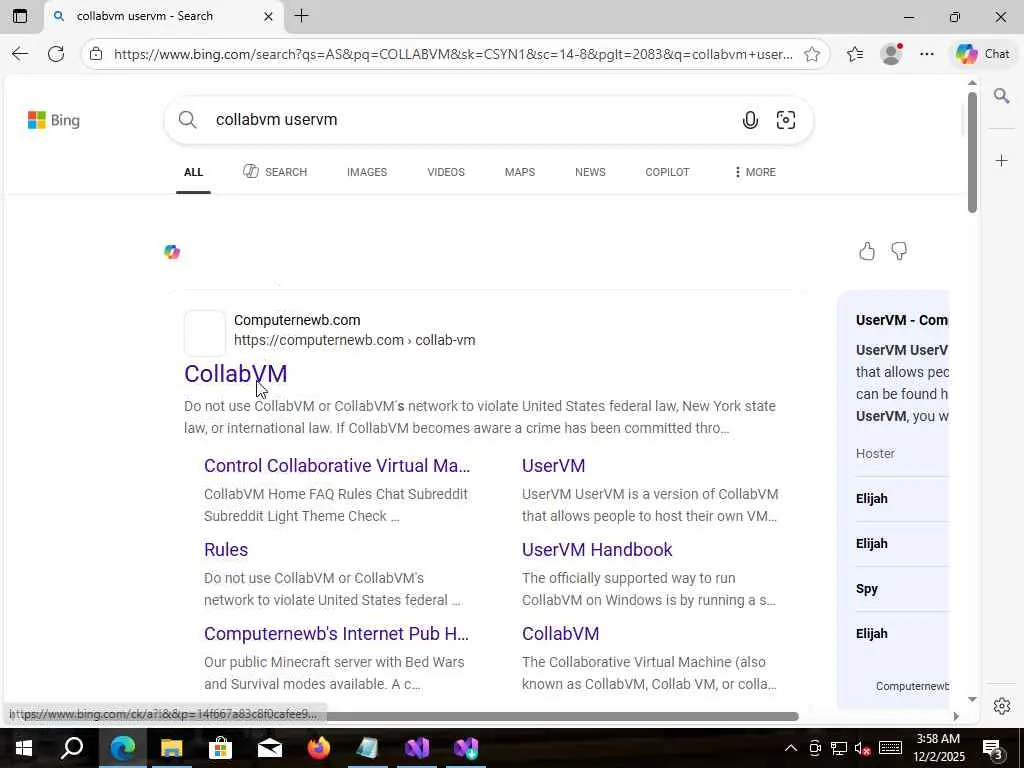Click the horizontal page scrollbar thumb

(x=562, y=716)
